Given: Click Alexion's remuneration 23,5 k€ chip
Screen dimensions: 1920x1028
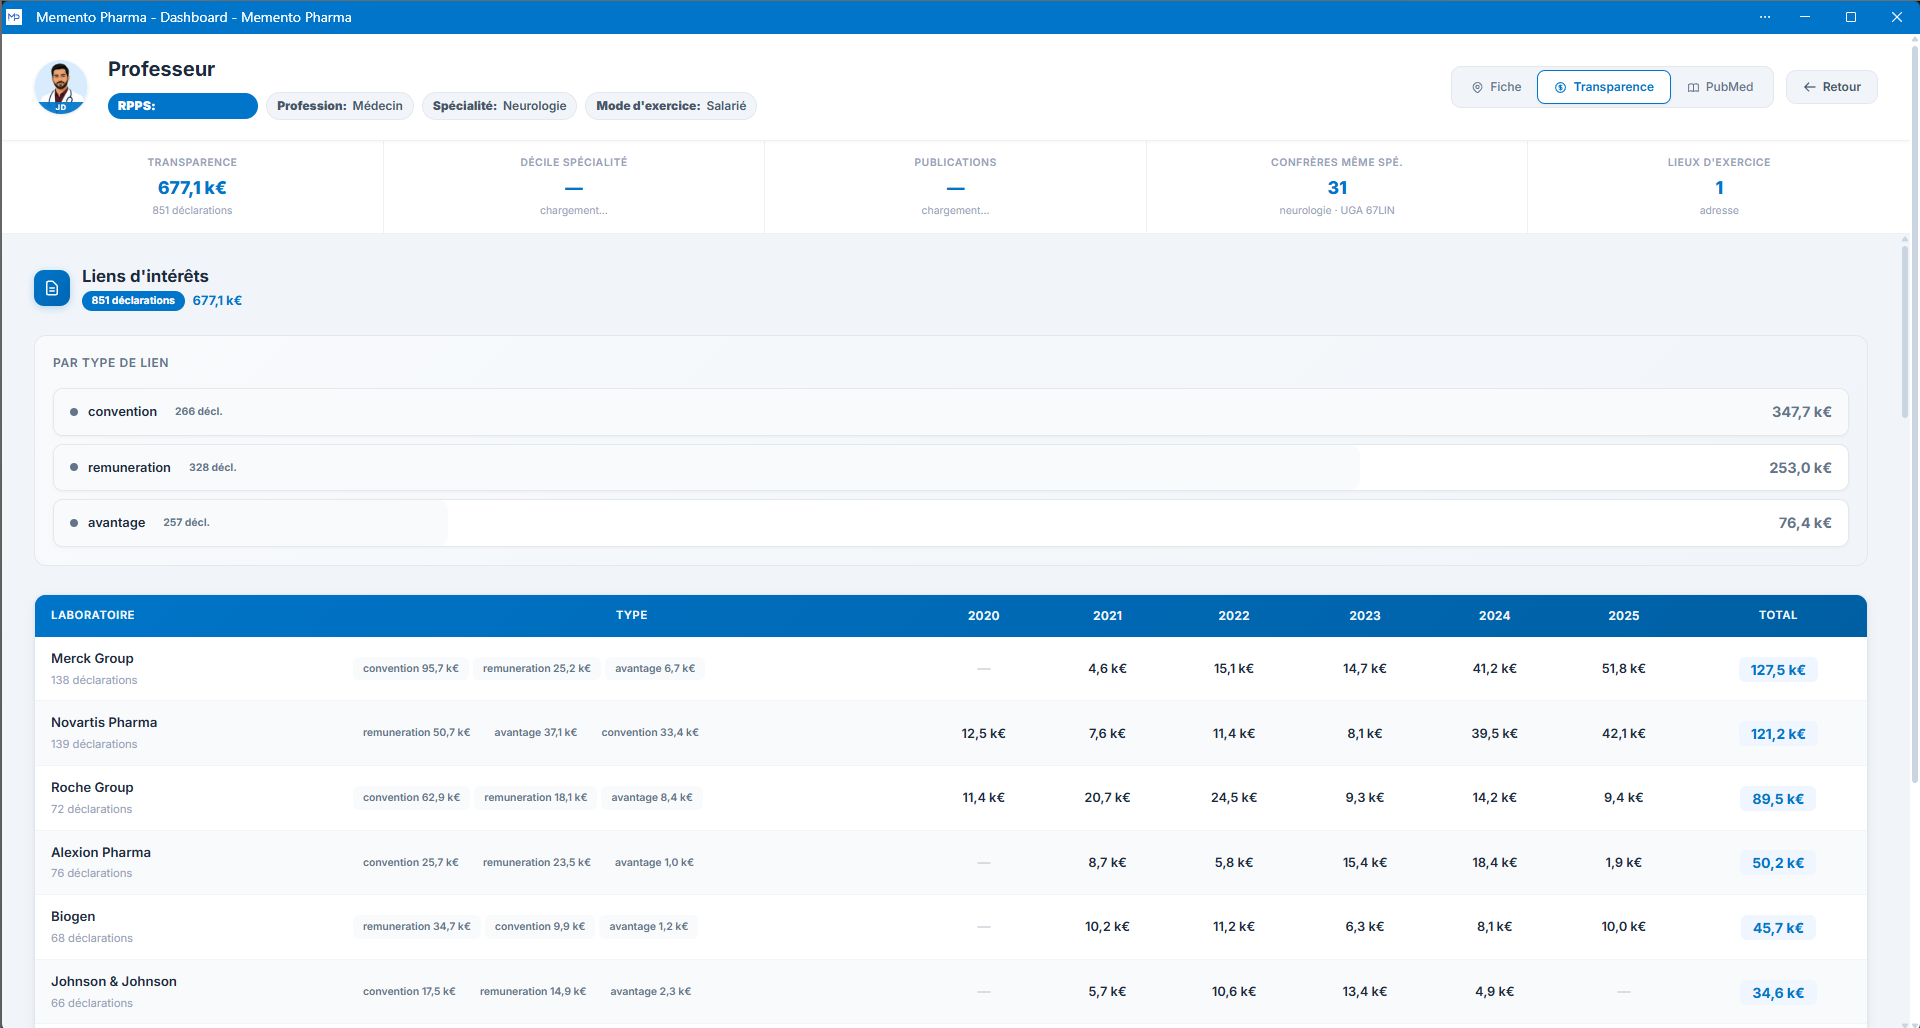Looking at the screenshot, I should (x=537, y=862).
